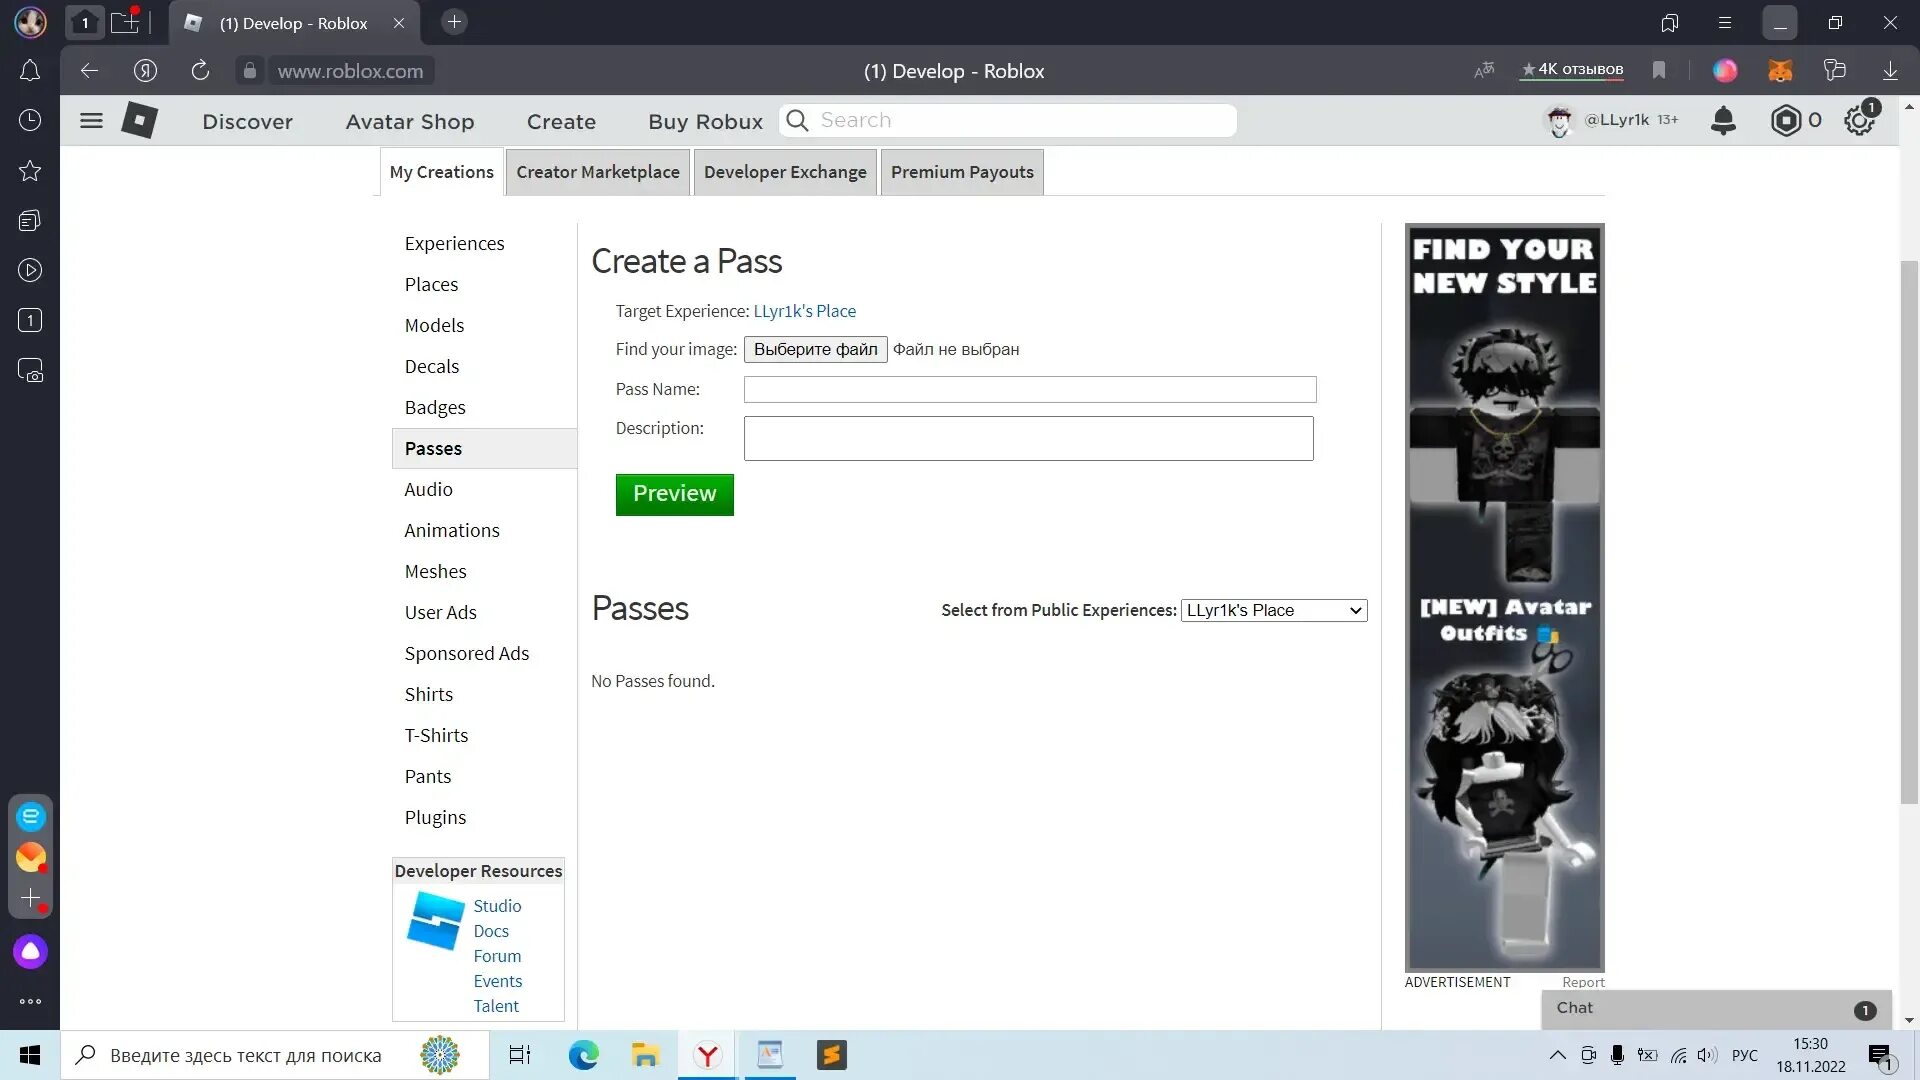
Task: Select Passes from left sidebar menu
Action: [x=434, y=447]
